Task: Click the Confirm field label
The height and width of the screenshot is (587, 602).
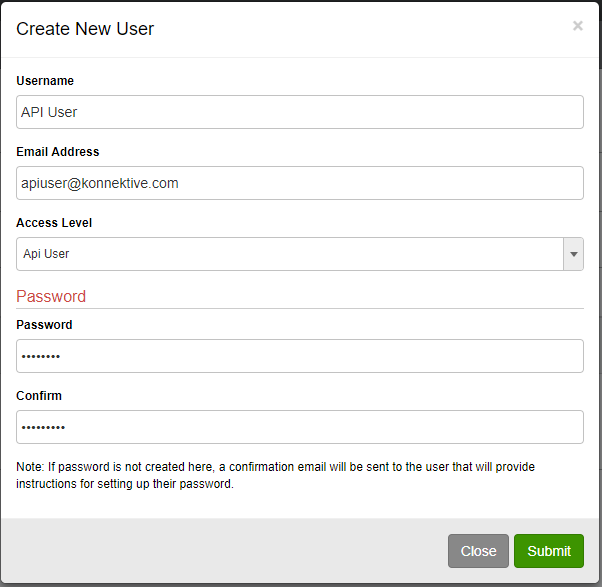Action: click(x=39, y=396)
